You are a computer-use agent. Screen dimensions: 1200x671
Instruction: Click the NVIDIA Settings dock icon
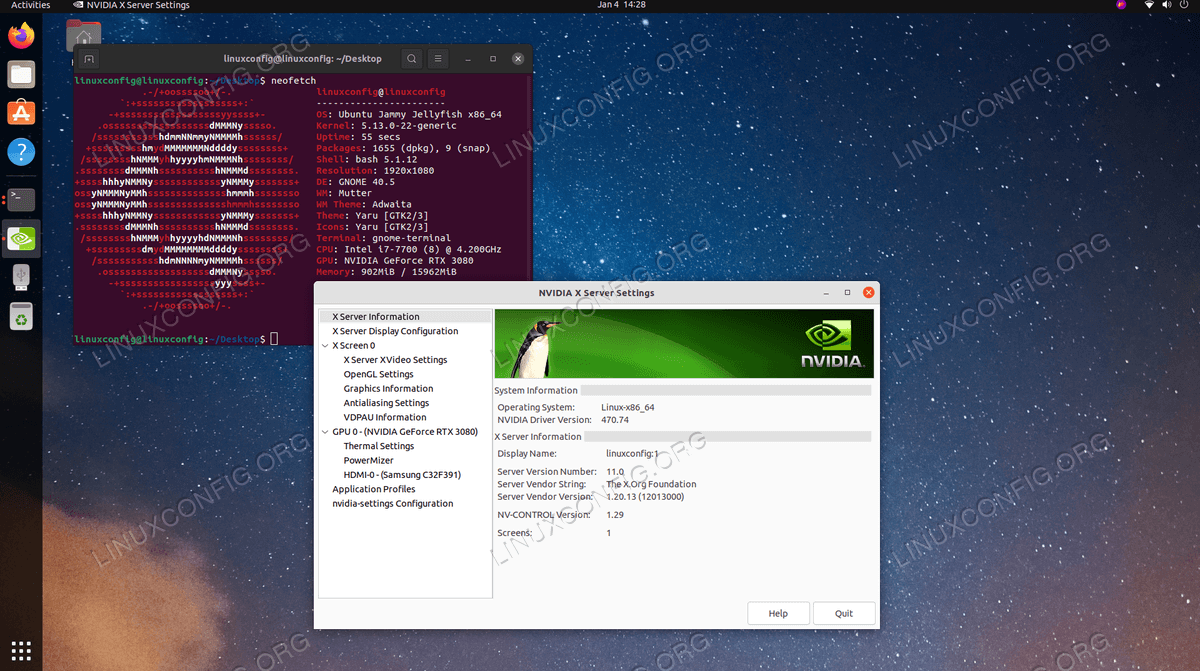[21, 239]
